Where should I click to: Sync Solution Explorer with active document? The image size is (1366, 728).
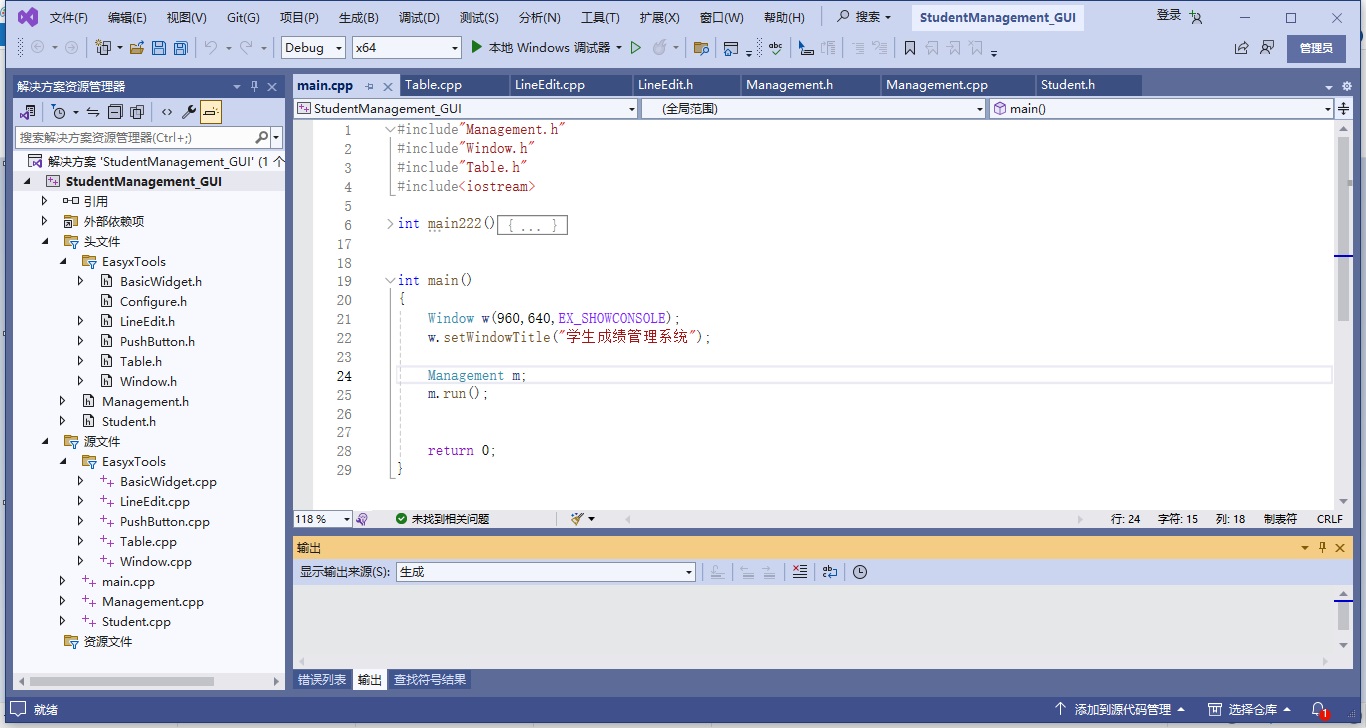(x=92, y=112)
